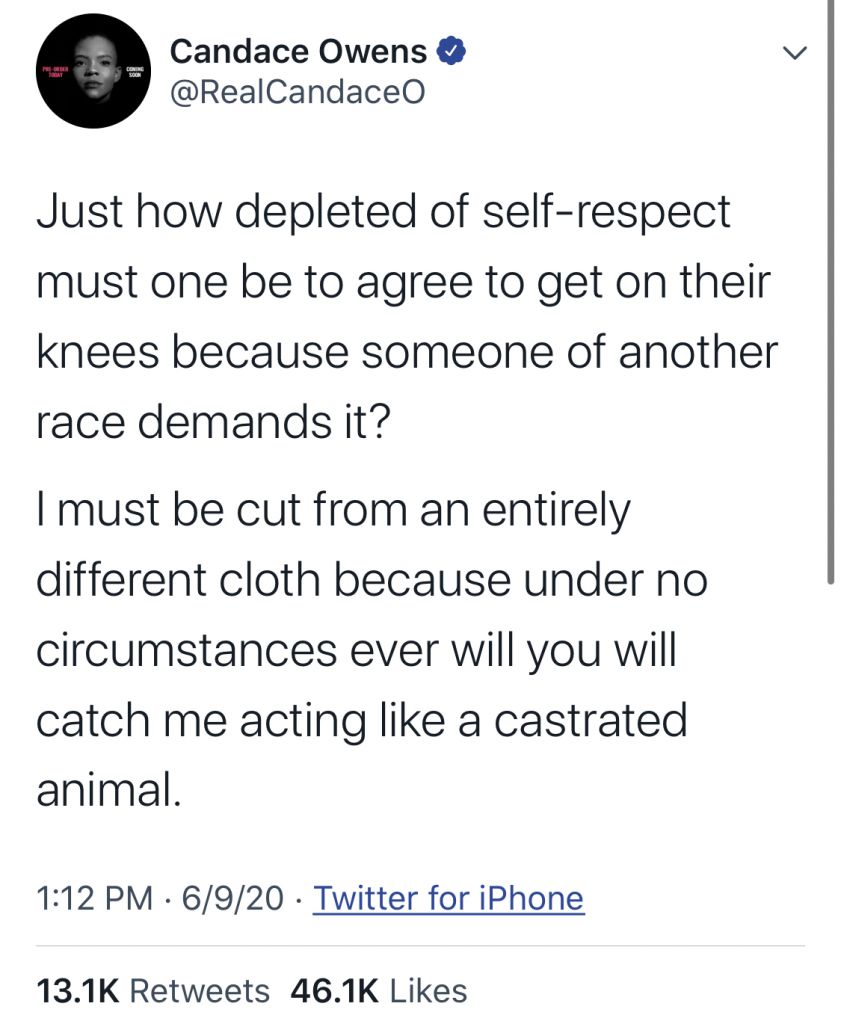841x1024 pixels.
Task: Click the 'Pre-order today' label in avatar
Action: click(x=51, y=71)
